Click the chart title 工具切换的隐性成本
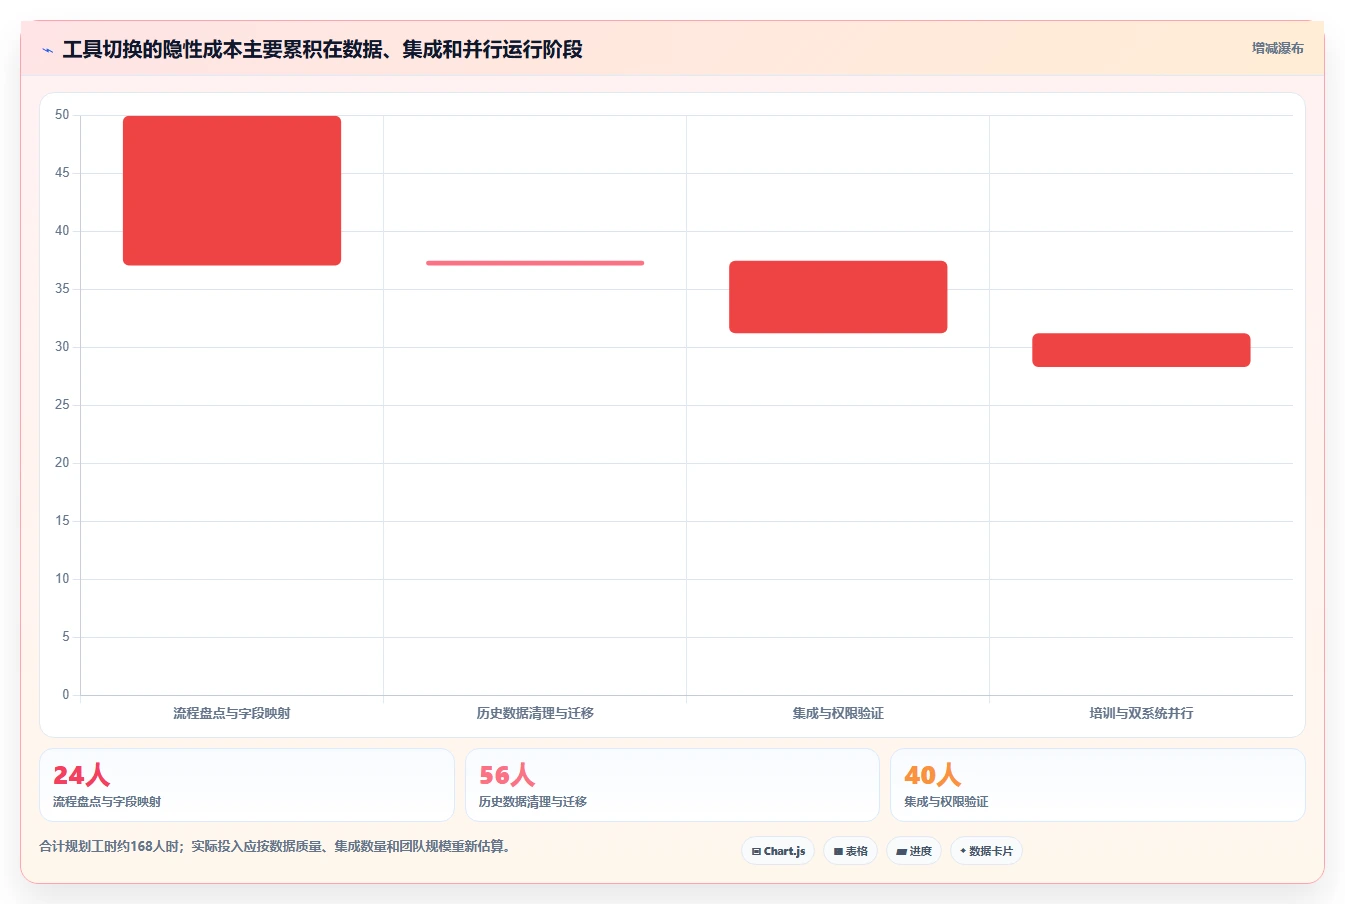1345x904 pixels. tap(322, 49)
